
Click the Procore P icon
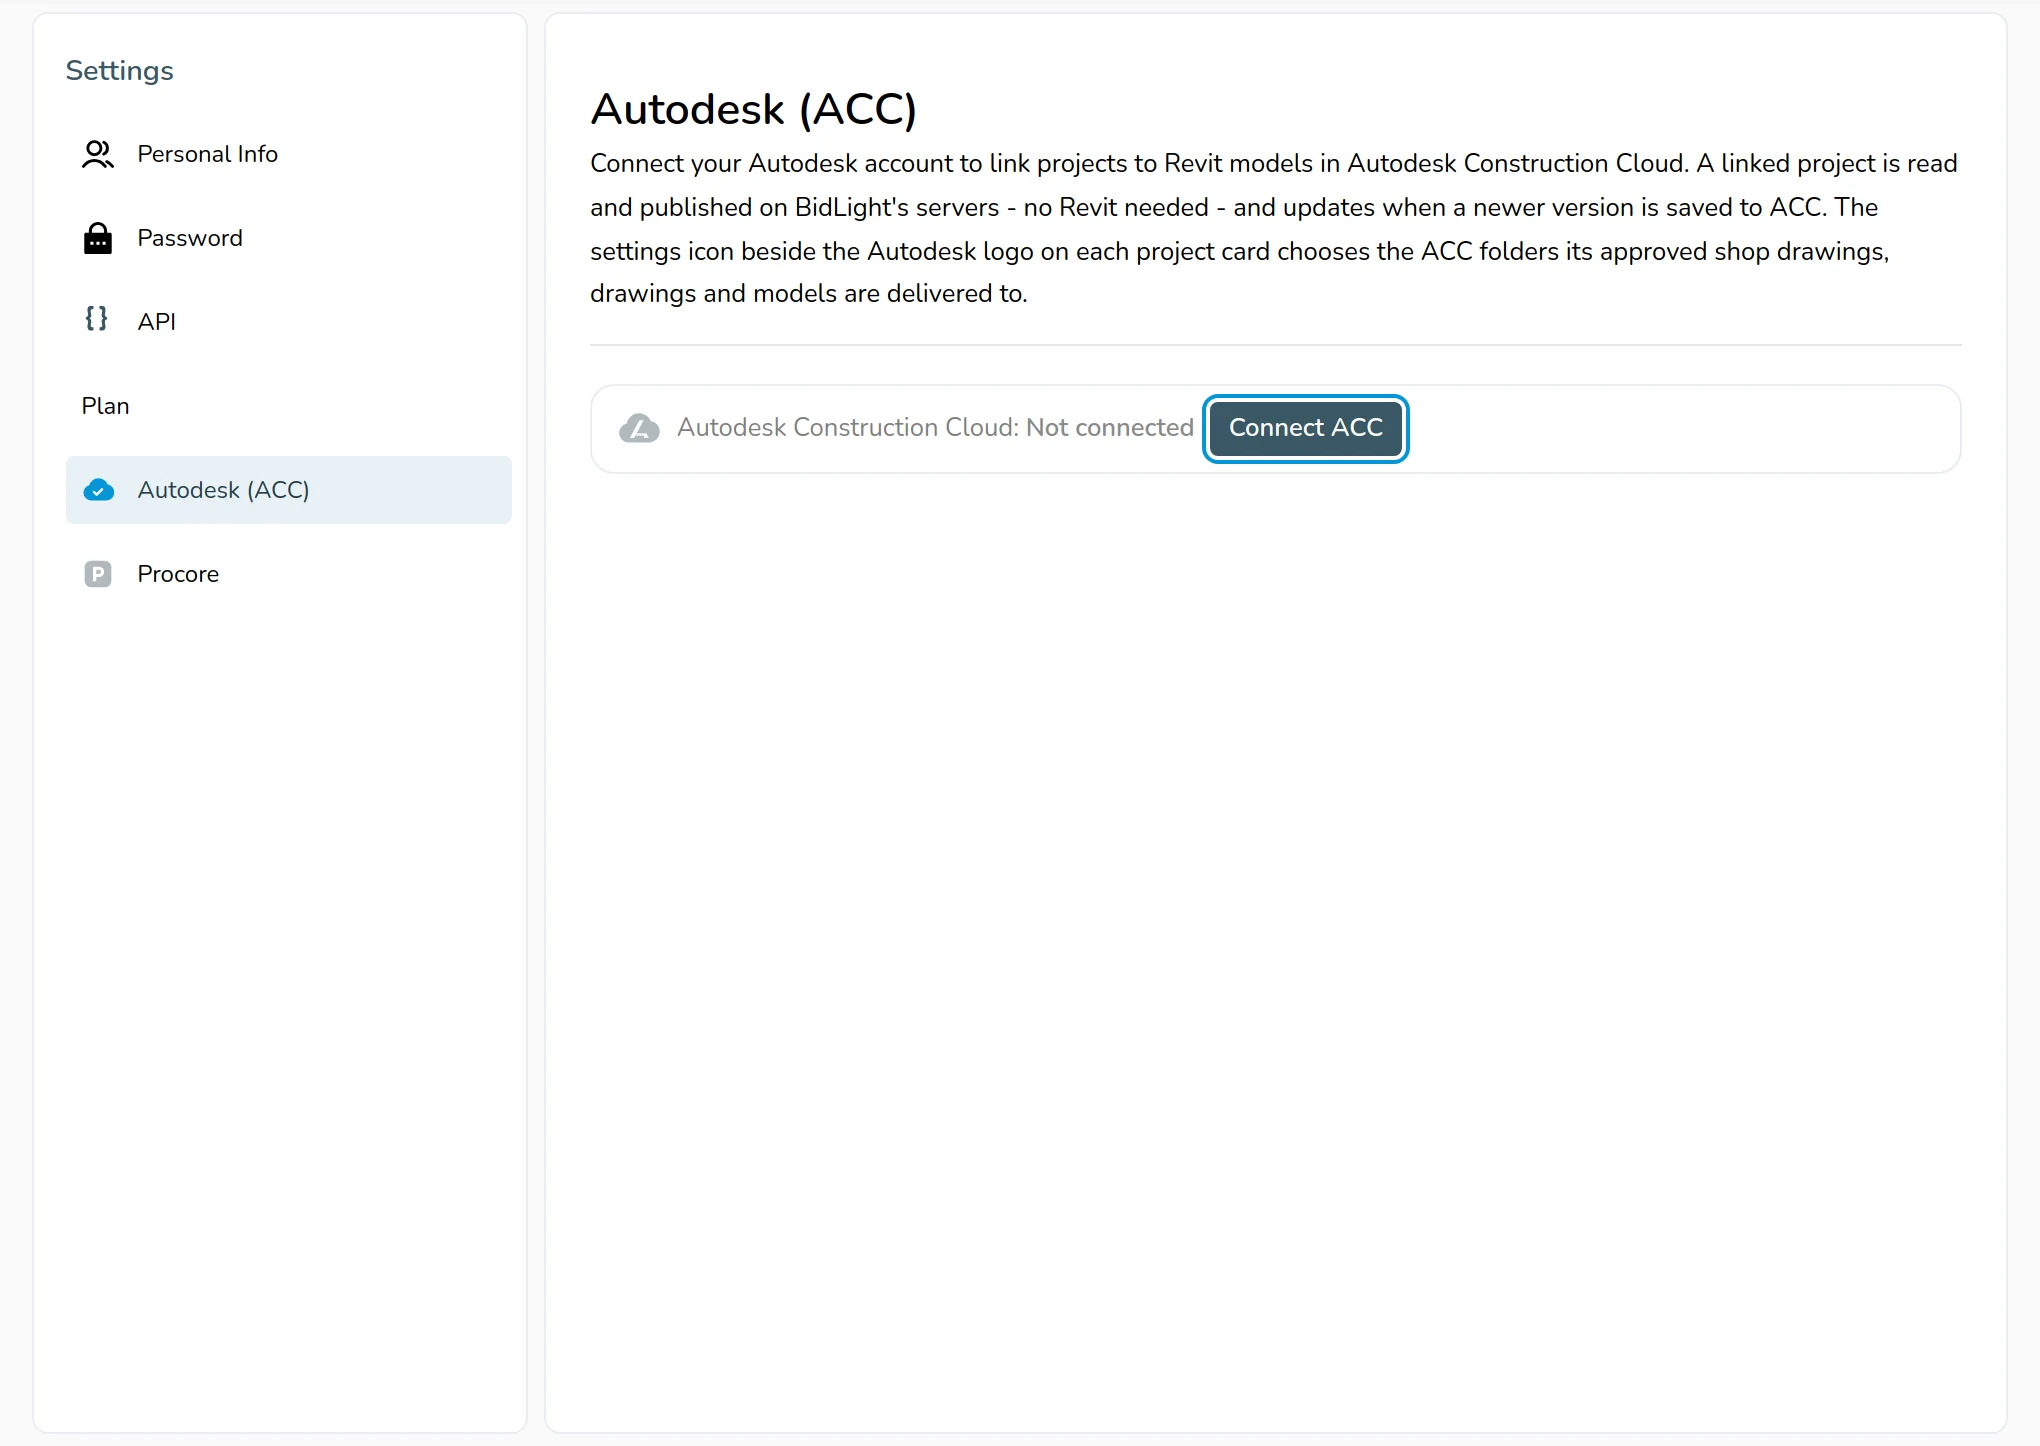tap(97, 574)
